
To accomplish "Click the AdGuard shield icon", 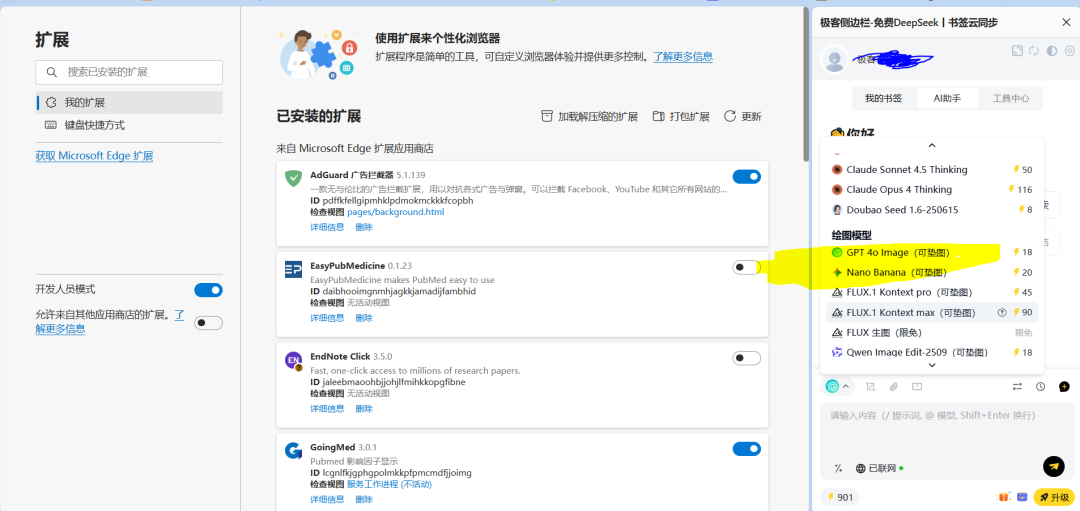I will coord(293,178).
